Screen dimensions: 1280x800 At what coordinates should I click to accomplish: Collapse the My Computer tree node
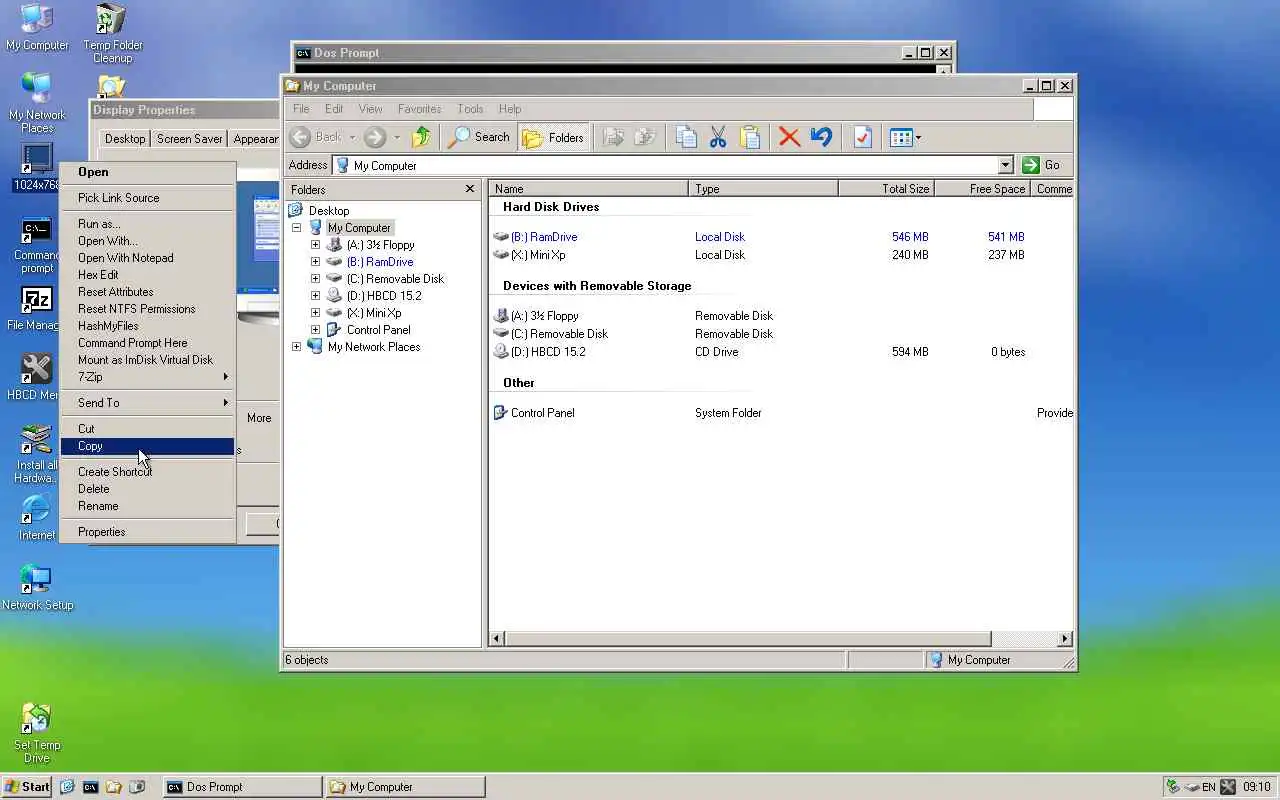click(296, 228)
